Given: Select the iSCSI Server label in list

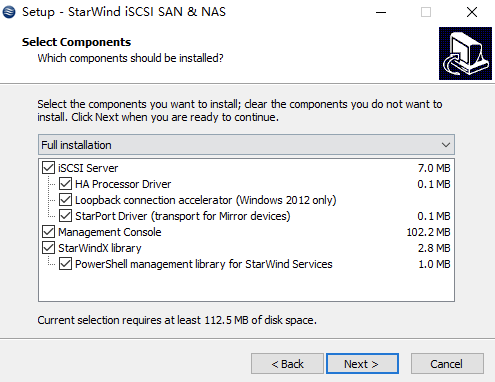Looking at the screenshot, I should click(88, 168).
